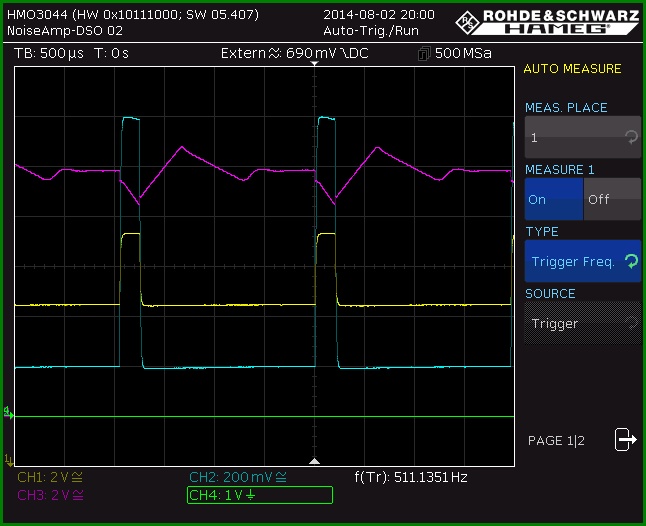Image resolution: width=646 pixels, height=526 pixels.
Task: Click the bottom white trigger position triangle
Action: click(x=314, y=461)
